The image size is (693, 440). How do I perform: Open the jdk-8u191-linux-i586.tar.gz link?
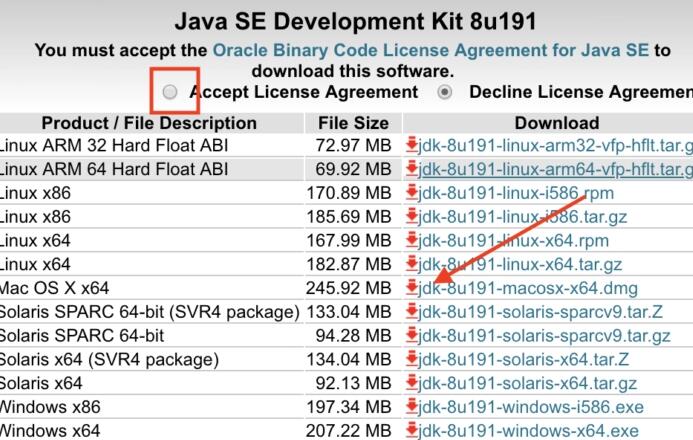pyautogui.click(x=523, y=217)
